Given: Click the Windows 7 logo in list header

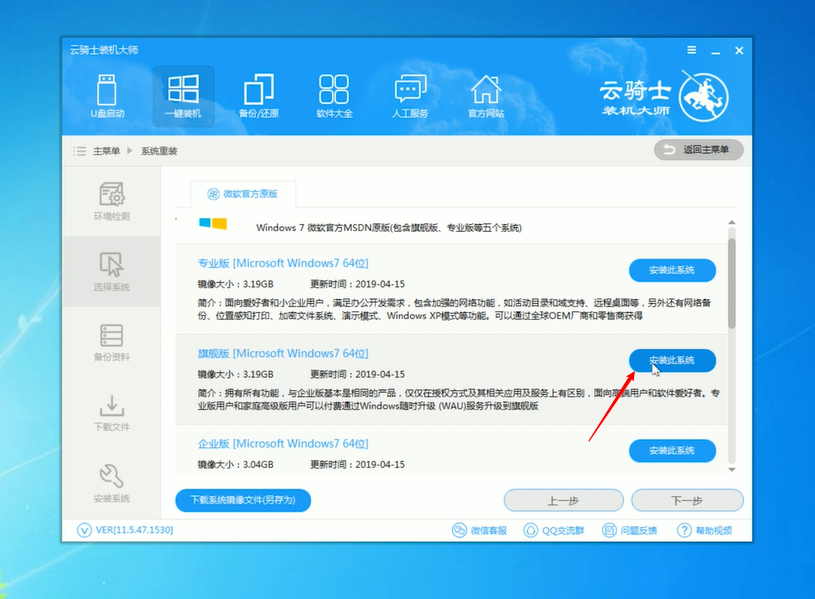Looking at the screenshot, I should 213,223.
